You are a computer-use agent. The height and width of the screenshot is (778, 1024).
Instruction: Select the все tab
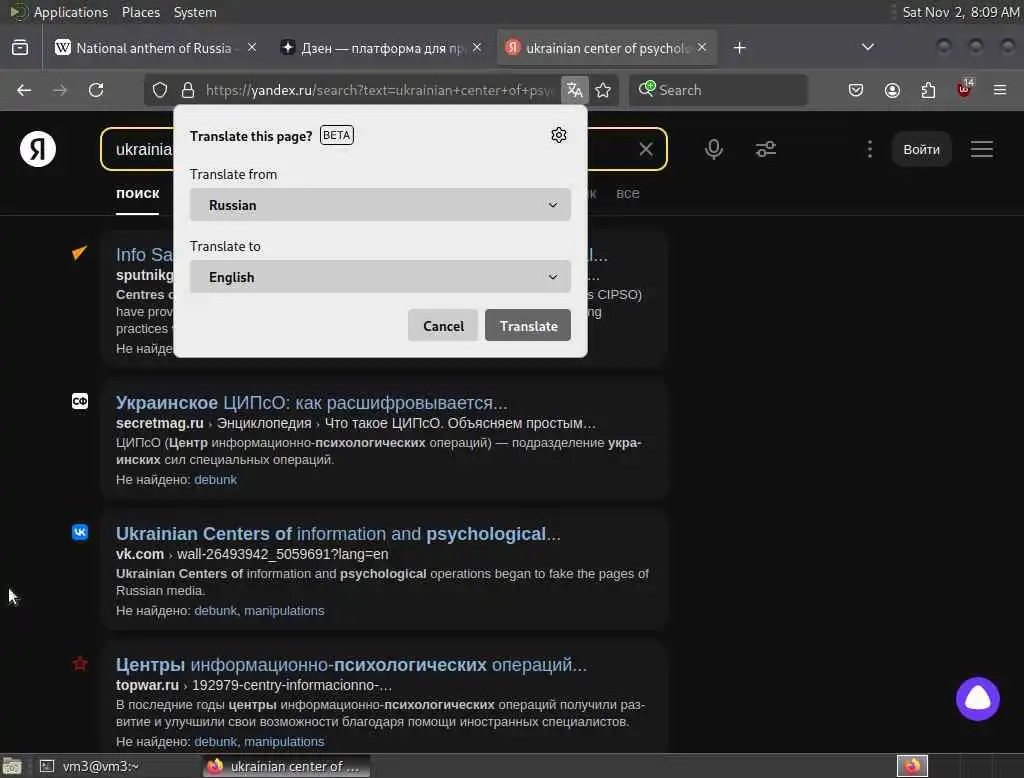click(x=628, y=193)
